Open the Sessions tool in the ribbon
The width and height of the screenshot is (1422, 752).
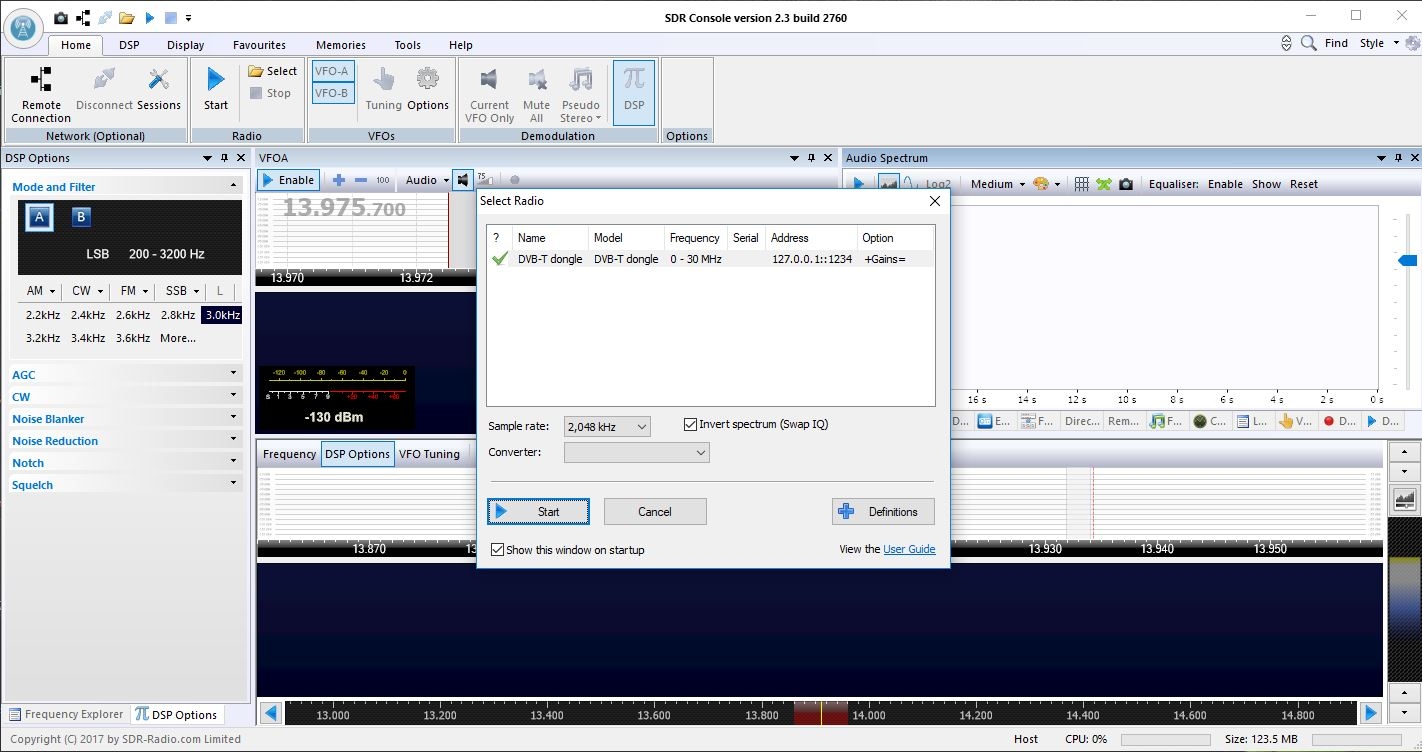point(159,90)
